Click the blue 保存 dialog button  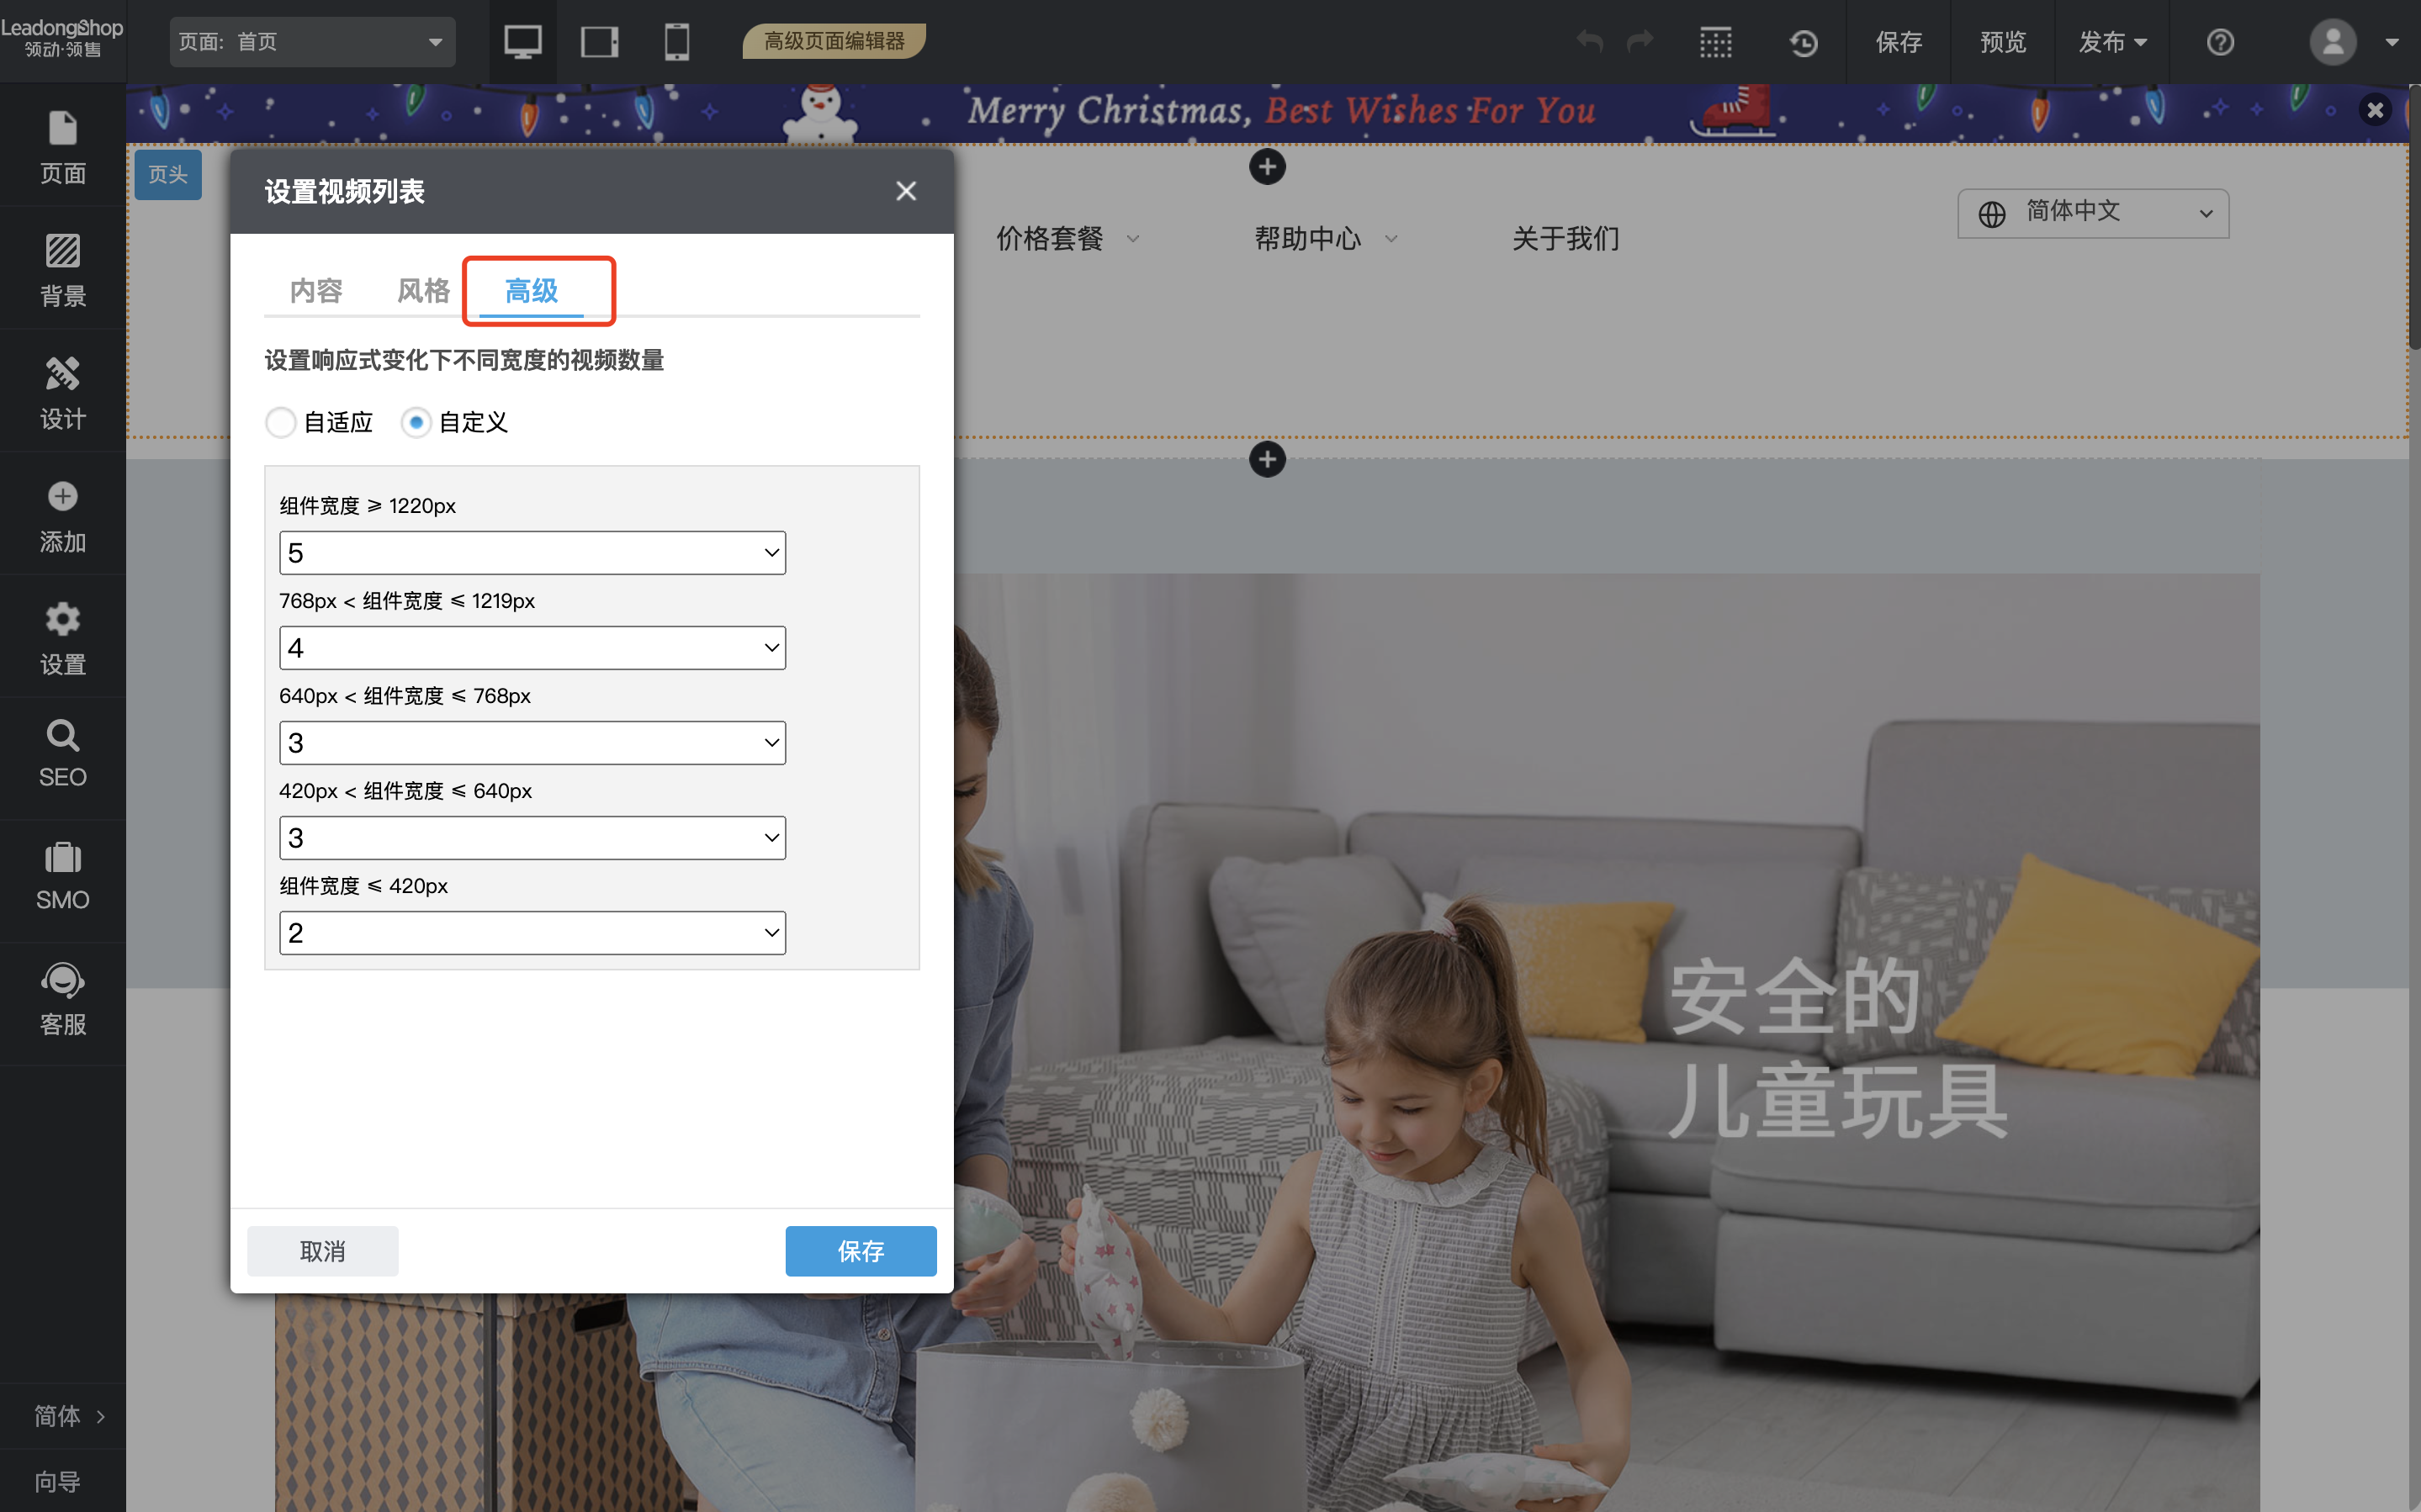click(860, 1250)
